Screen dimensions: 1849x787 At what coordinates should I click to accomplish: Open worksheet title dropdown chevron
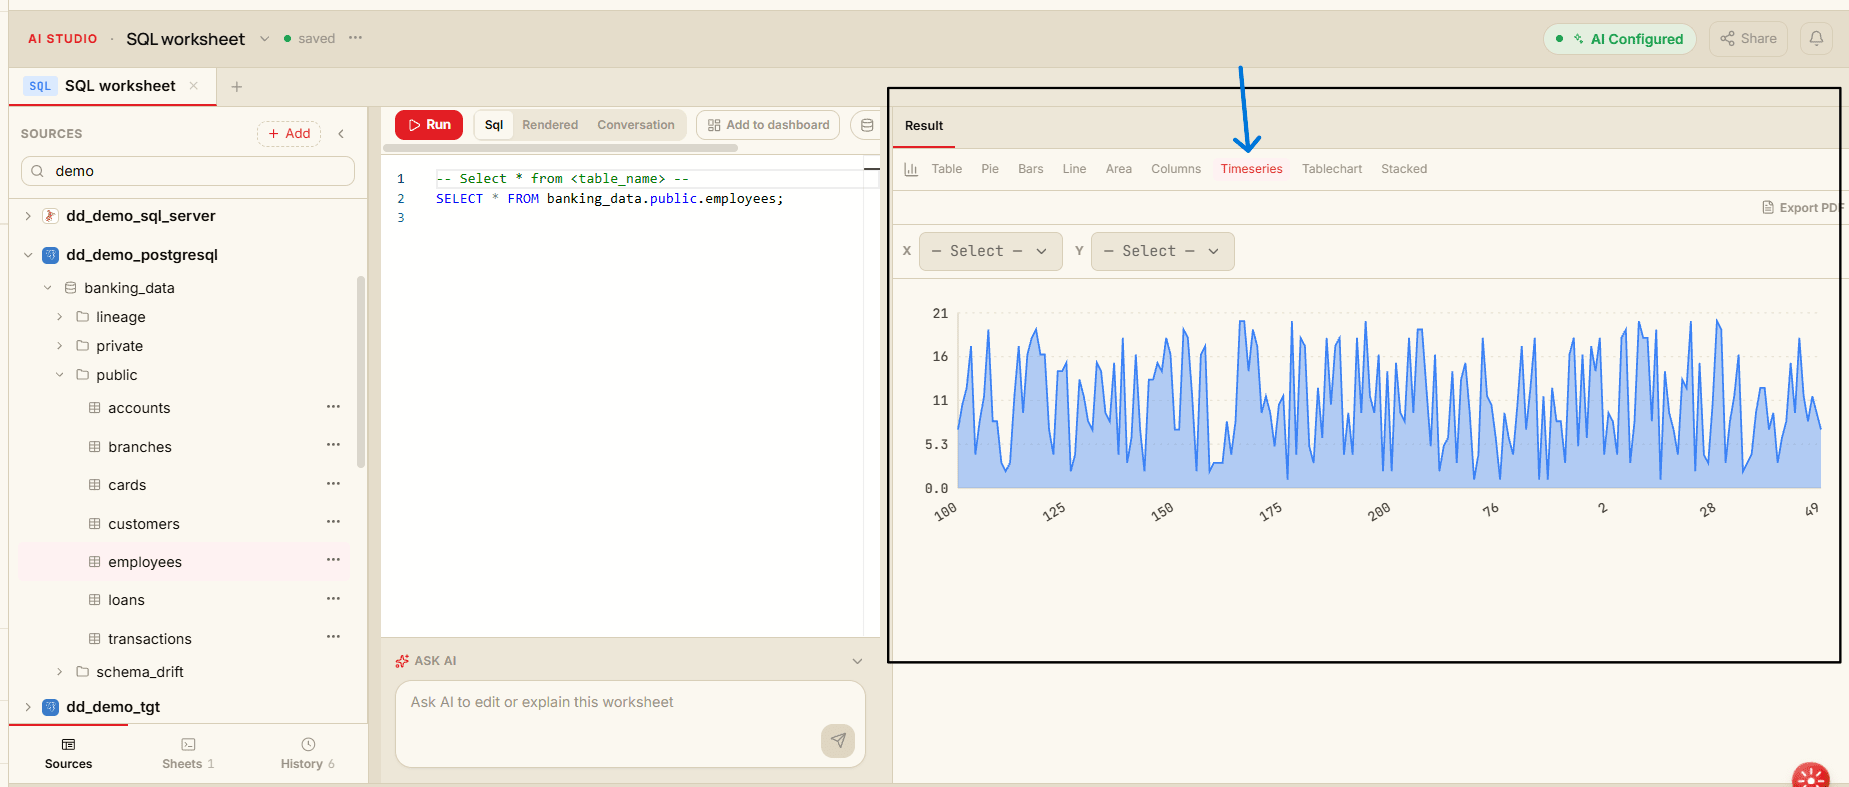tap(265, 39)
